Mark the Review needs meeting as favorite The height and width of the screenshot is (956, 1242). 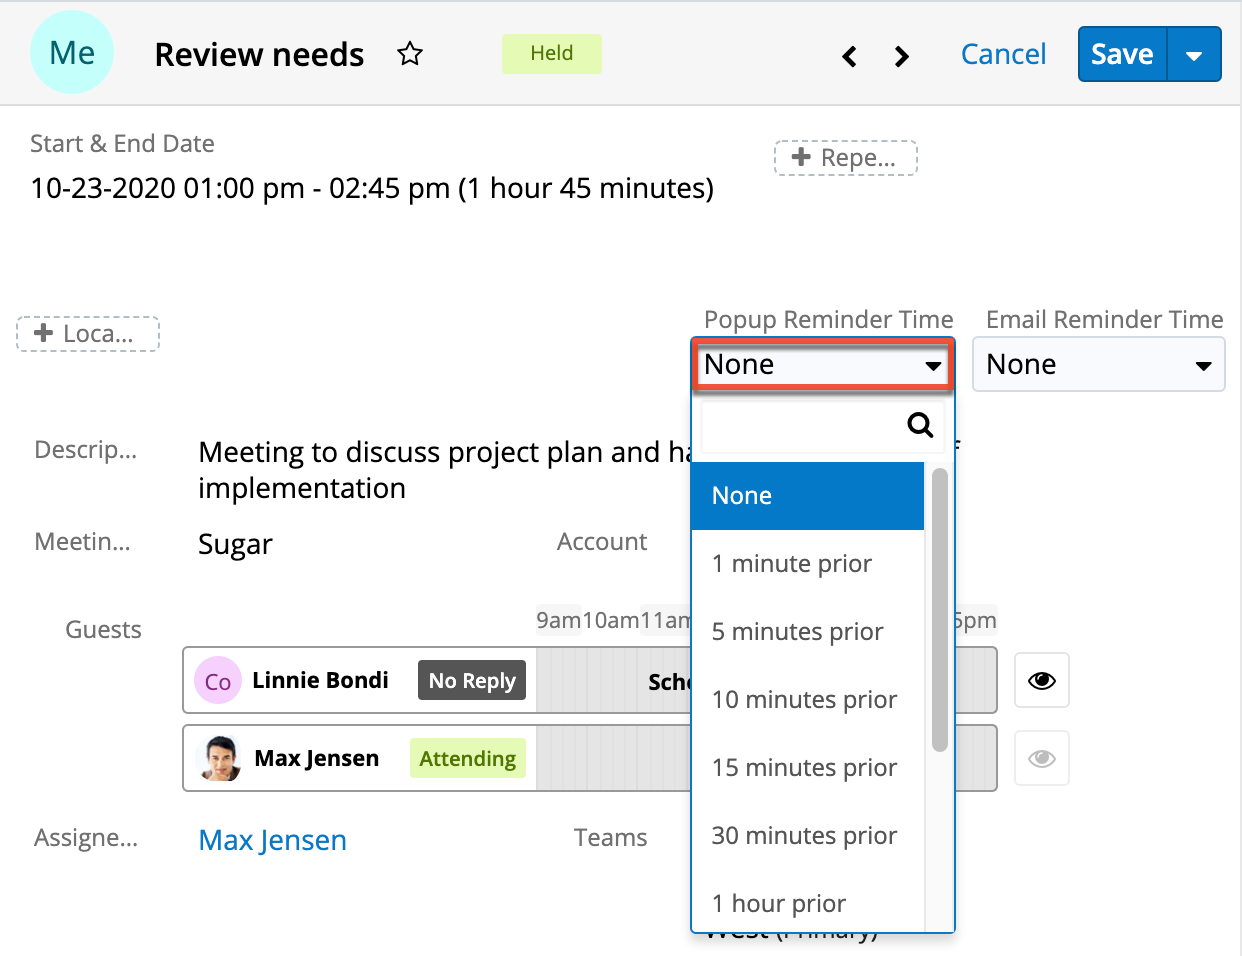(x=410, y=55)
